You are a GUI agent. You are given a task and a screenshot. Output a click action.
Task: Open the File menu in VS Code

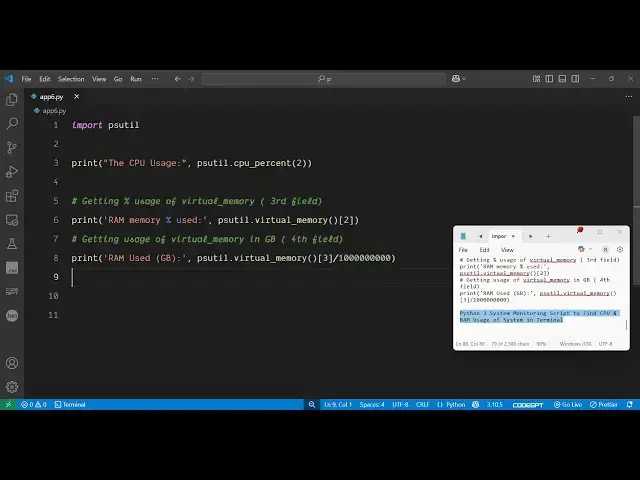point(26,79)
